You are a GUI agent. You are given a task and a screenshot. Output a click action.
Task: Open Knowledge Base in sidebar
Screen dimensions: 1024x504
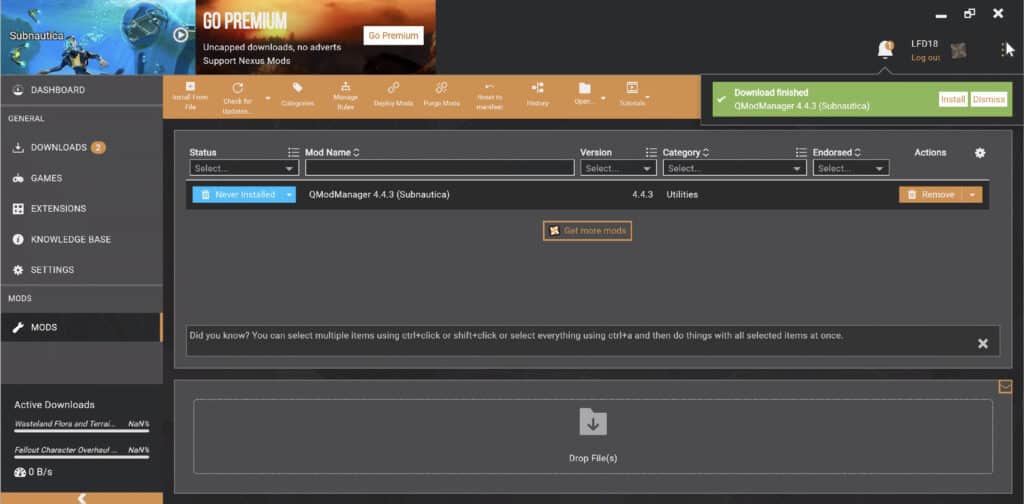coord(82,240)
